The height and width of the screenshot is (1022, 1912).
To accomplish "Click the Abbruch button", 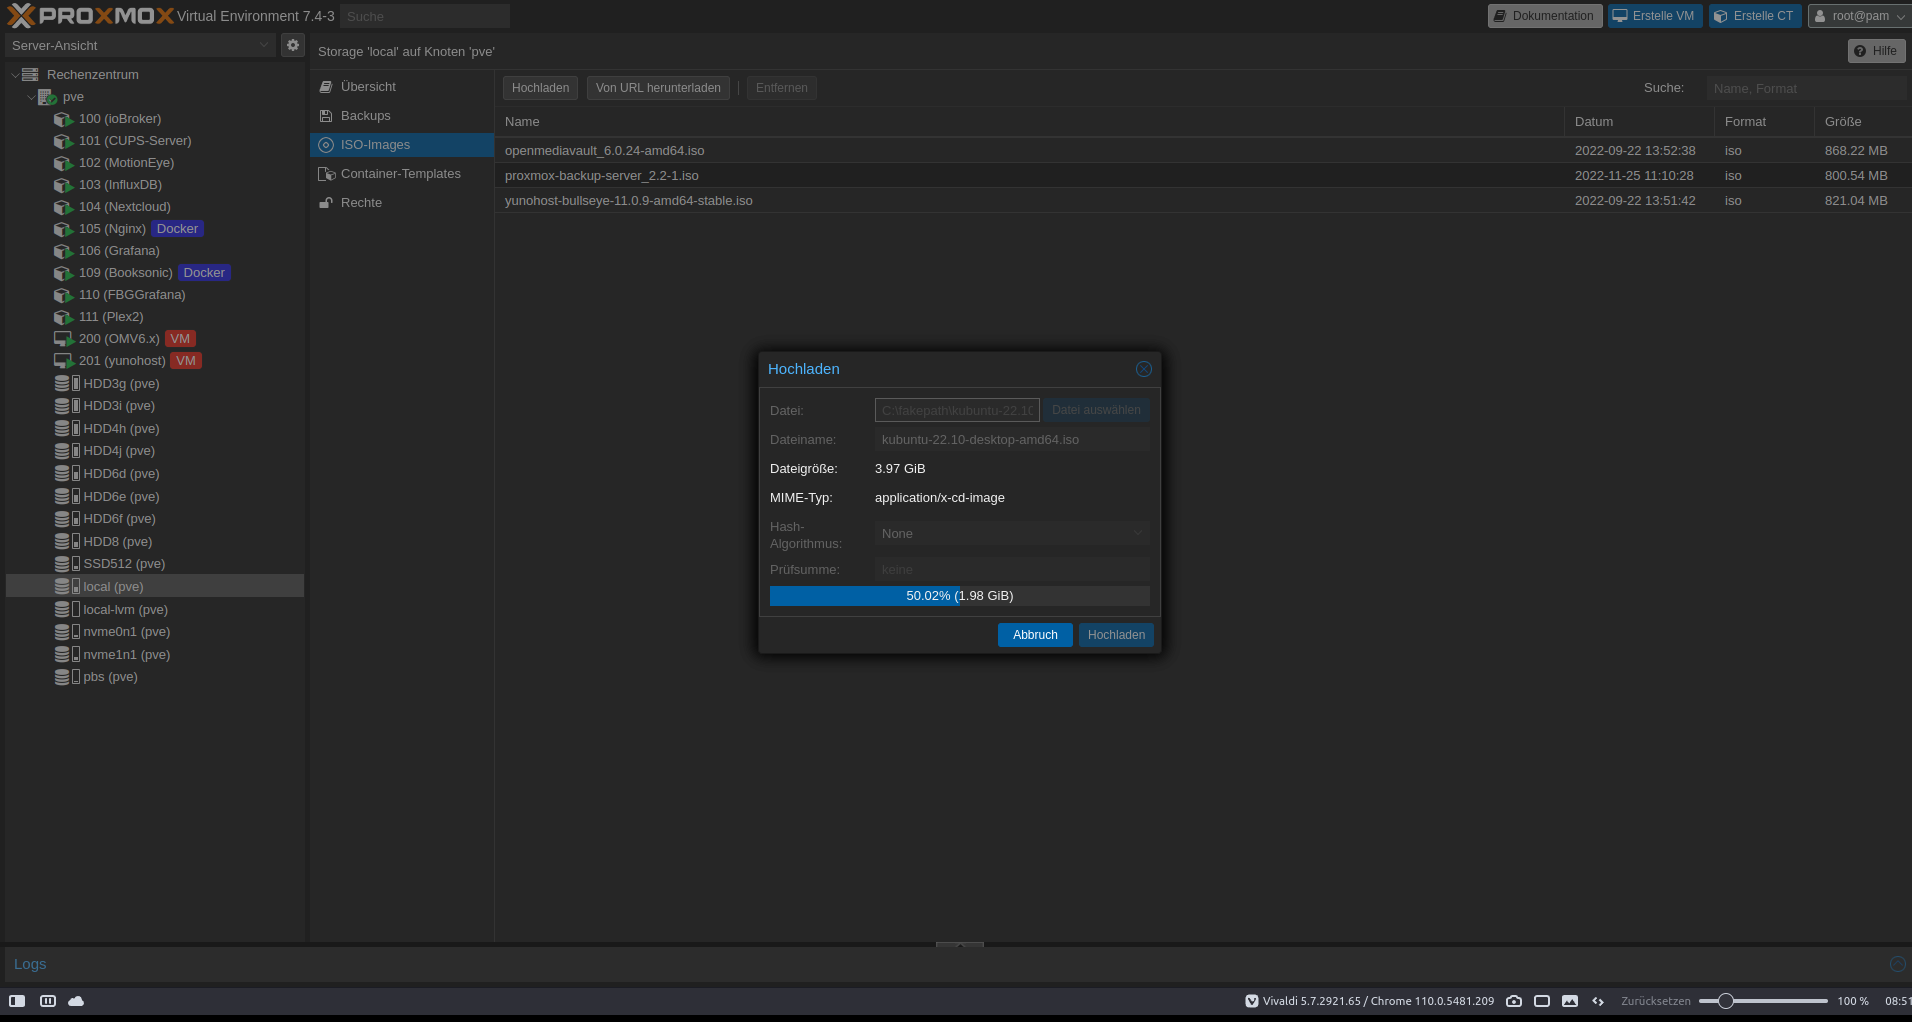I will click(x=1035, y=635).
